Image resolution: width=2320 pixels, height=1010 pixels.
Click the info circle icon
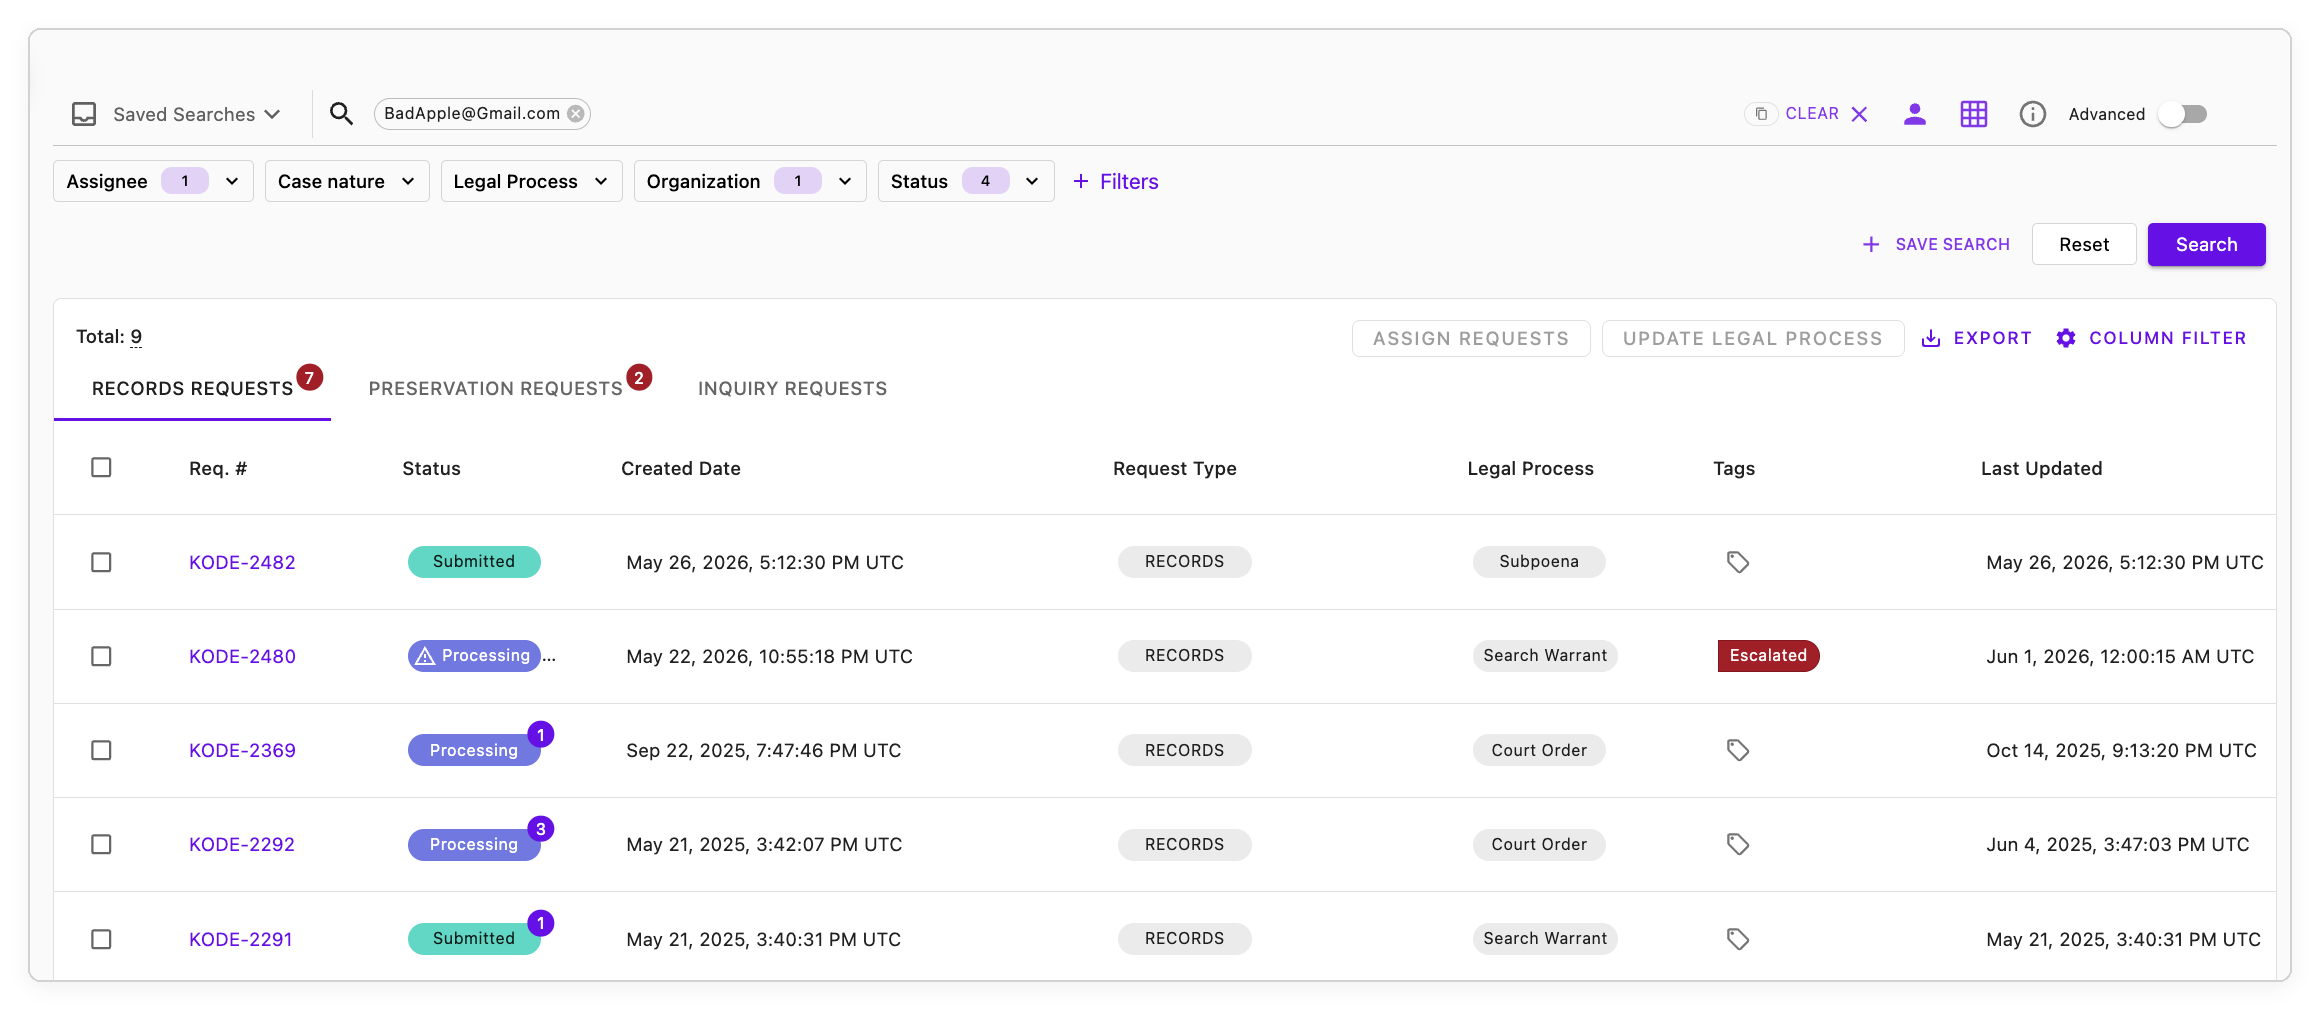tap(2033, 114)
